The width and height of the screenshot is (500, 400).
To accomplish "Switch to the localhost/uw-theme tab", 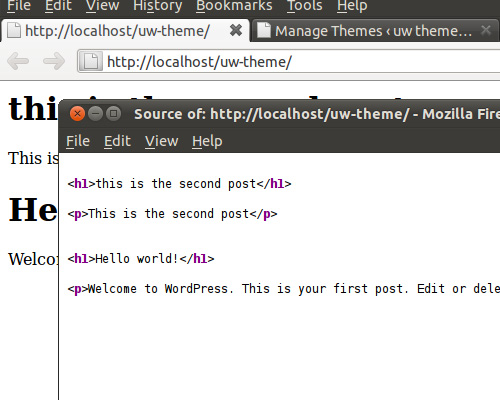I will point(125,31).
